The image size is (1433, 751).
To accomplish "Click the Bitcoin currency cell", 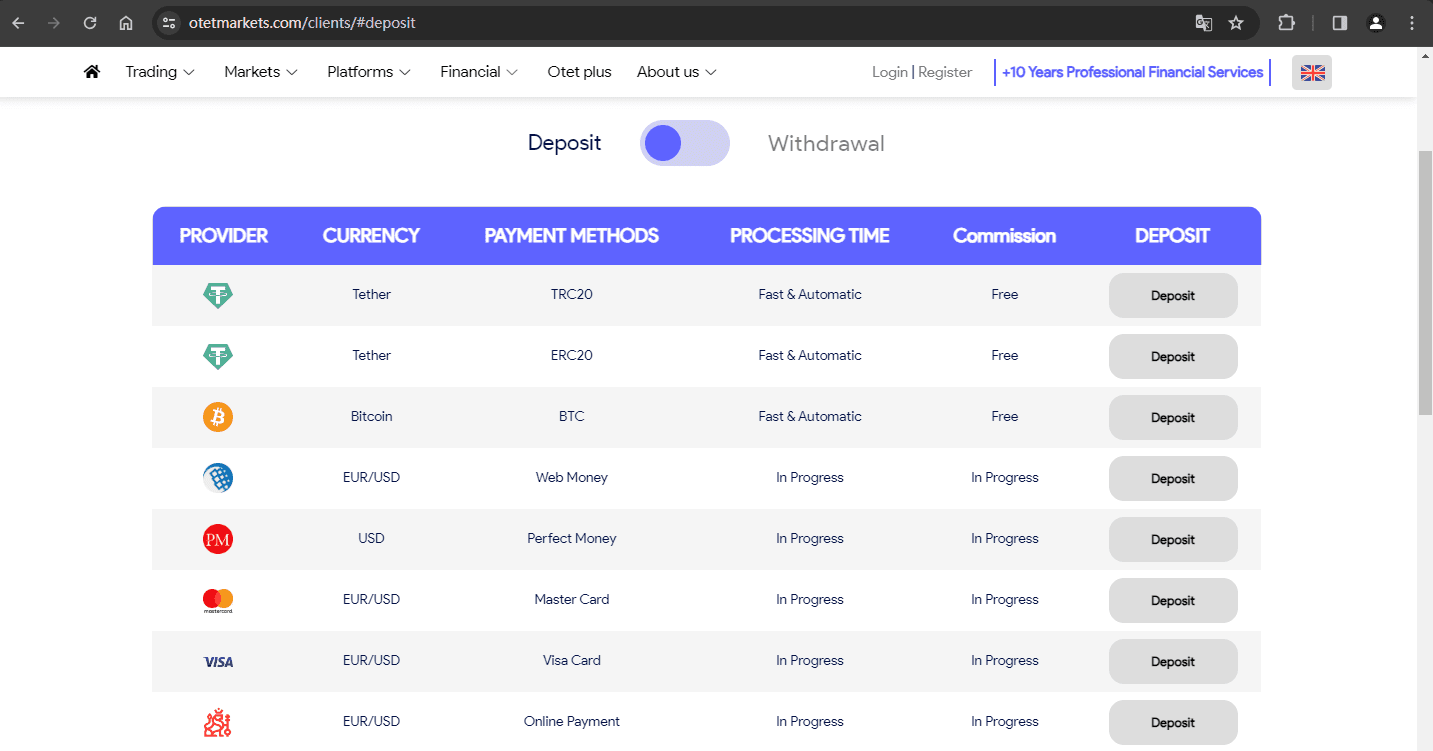I will [x=371, y=417].
